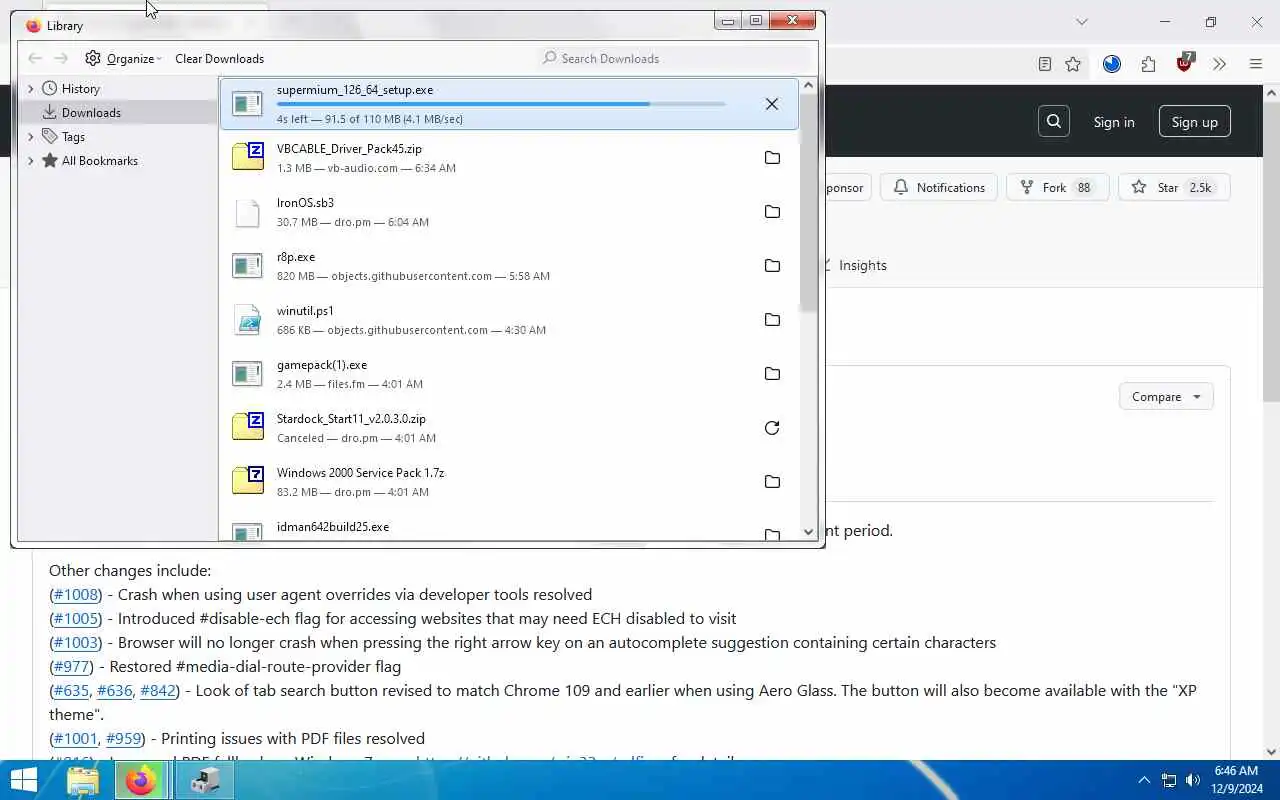Click the winutil.ps1 file icon
The height and width of the screenshot is (800, 1280).
pyautogui.click(x=248, y=320)
